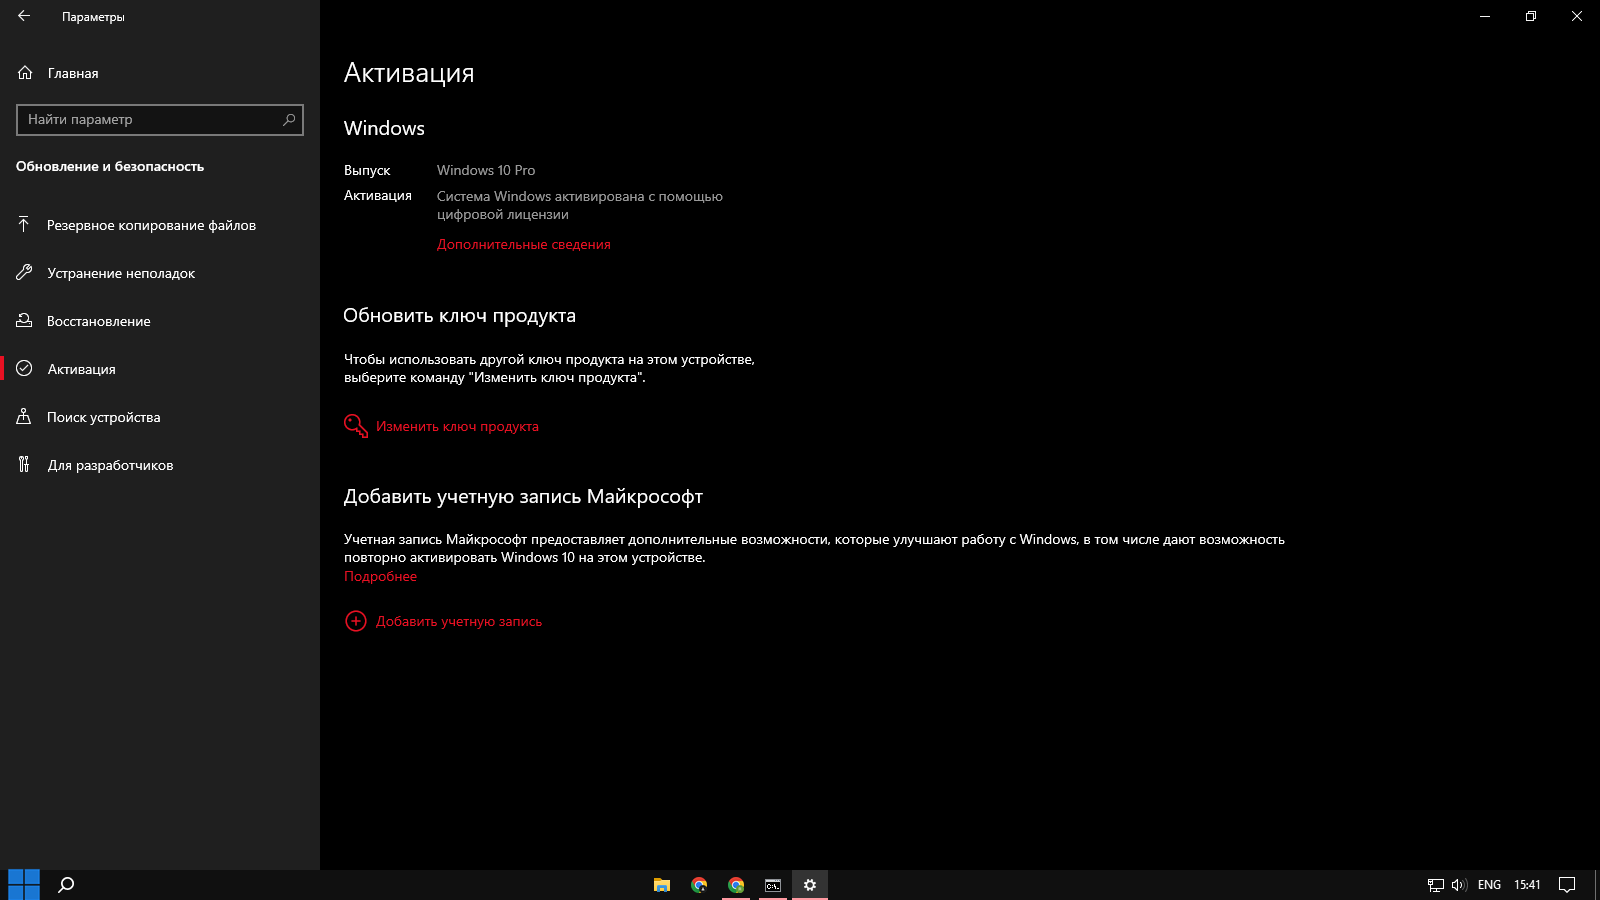The image size is (1600, 900).
Task: Click the Обновление и безопасность heading
Action: point(110,167)
